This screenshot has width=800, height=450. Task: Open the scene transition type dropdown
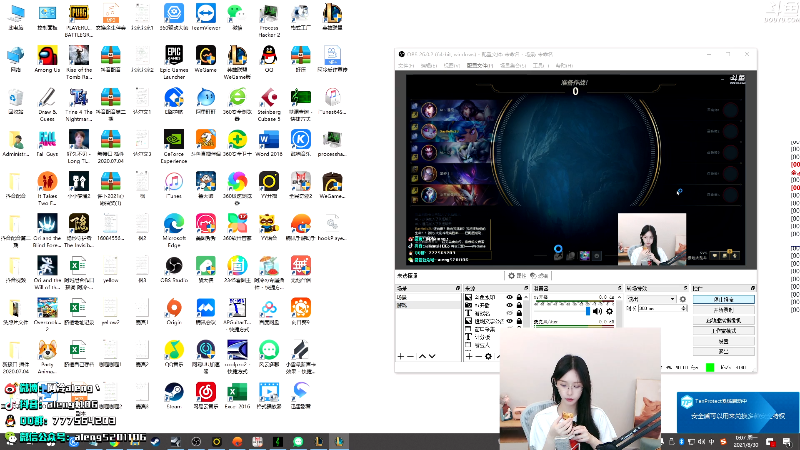652,299
